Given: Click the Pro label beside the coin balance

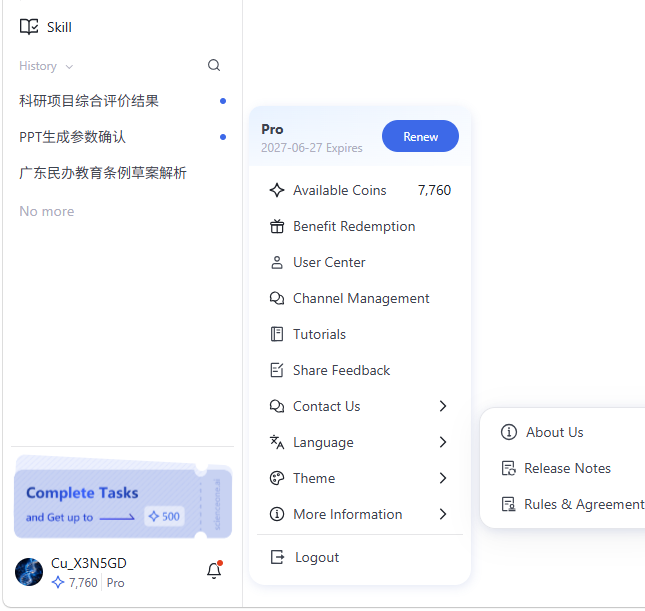Looking at the screenshot, I should pos(116,583).
